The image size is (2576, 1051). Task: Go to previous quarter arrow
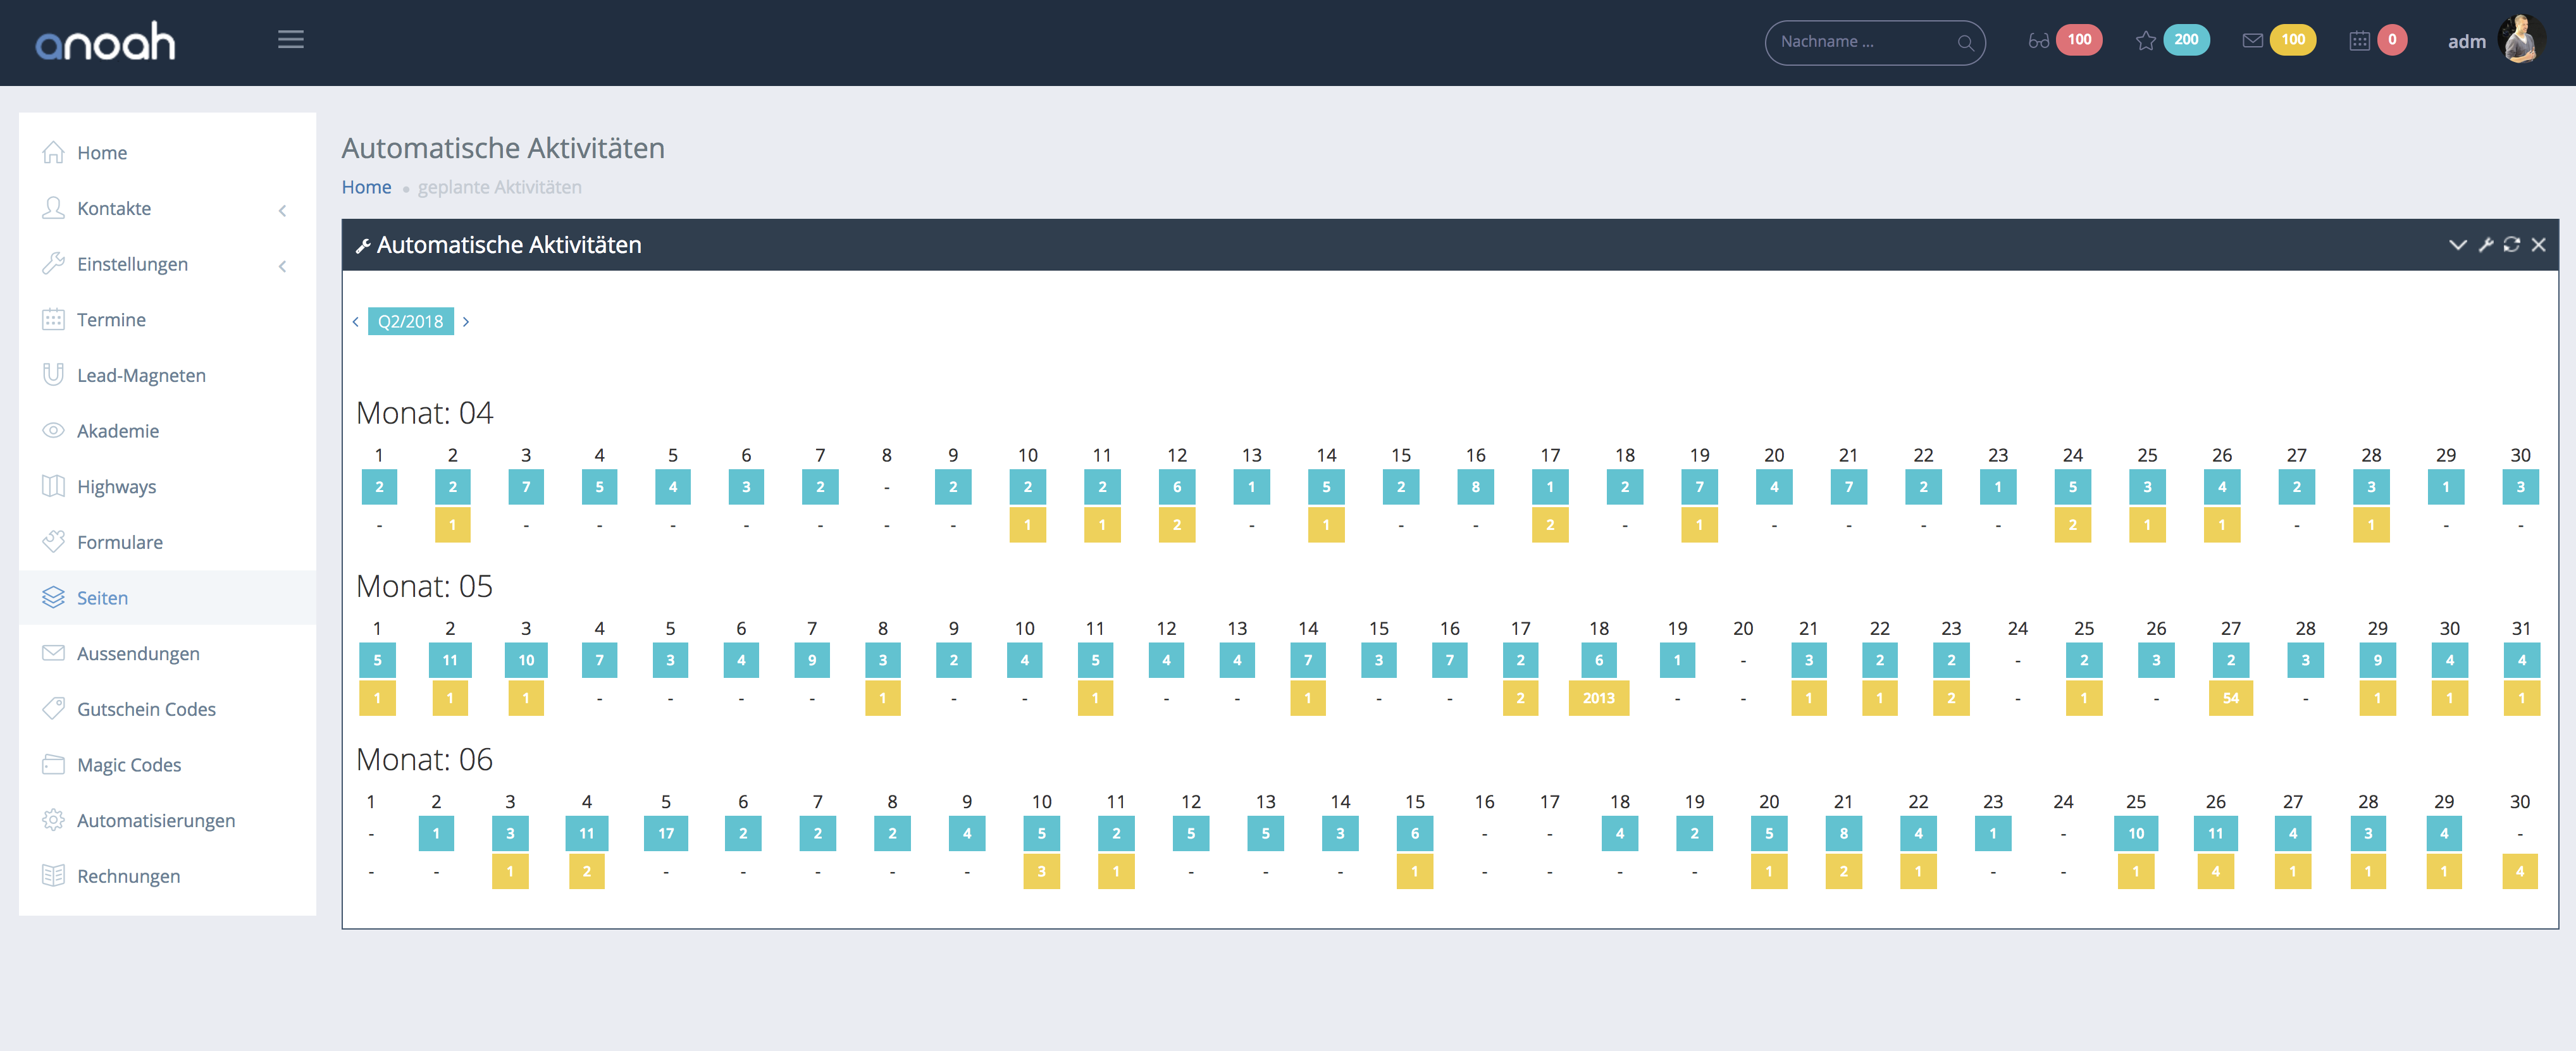[x=355, y=322]
